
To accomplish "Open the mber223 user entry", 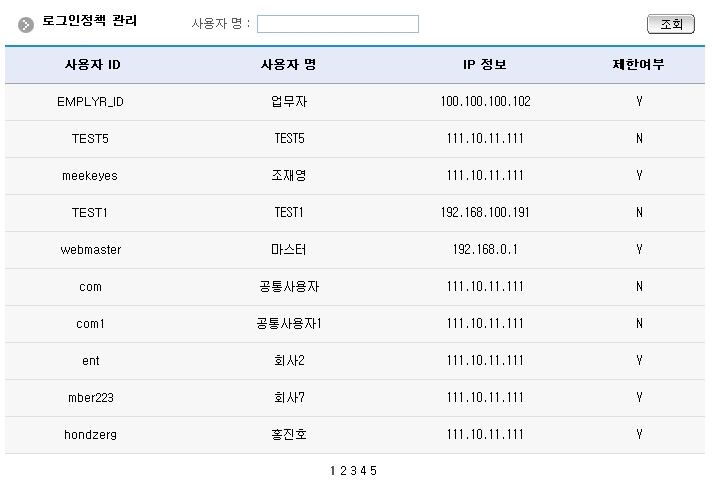I will pos(90,398).
